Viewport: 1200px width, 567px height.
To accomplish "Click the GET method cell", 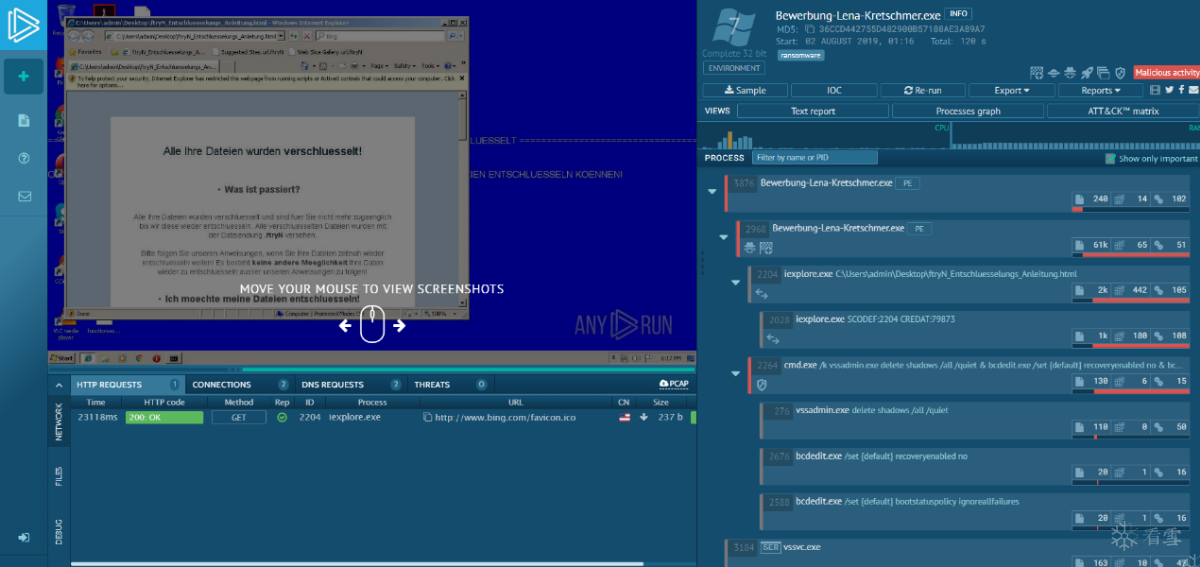I will click(x=240, y=417).
